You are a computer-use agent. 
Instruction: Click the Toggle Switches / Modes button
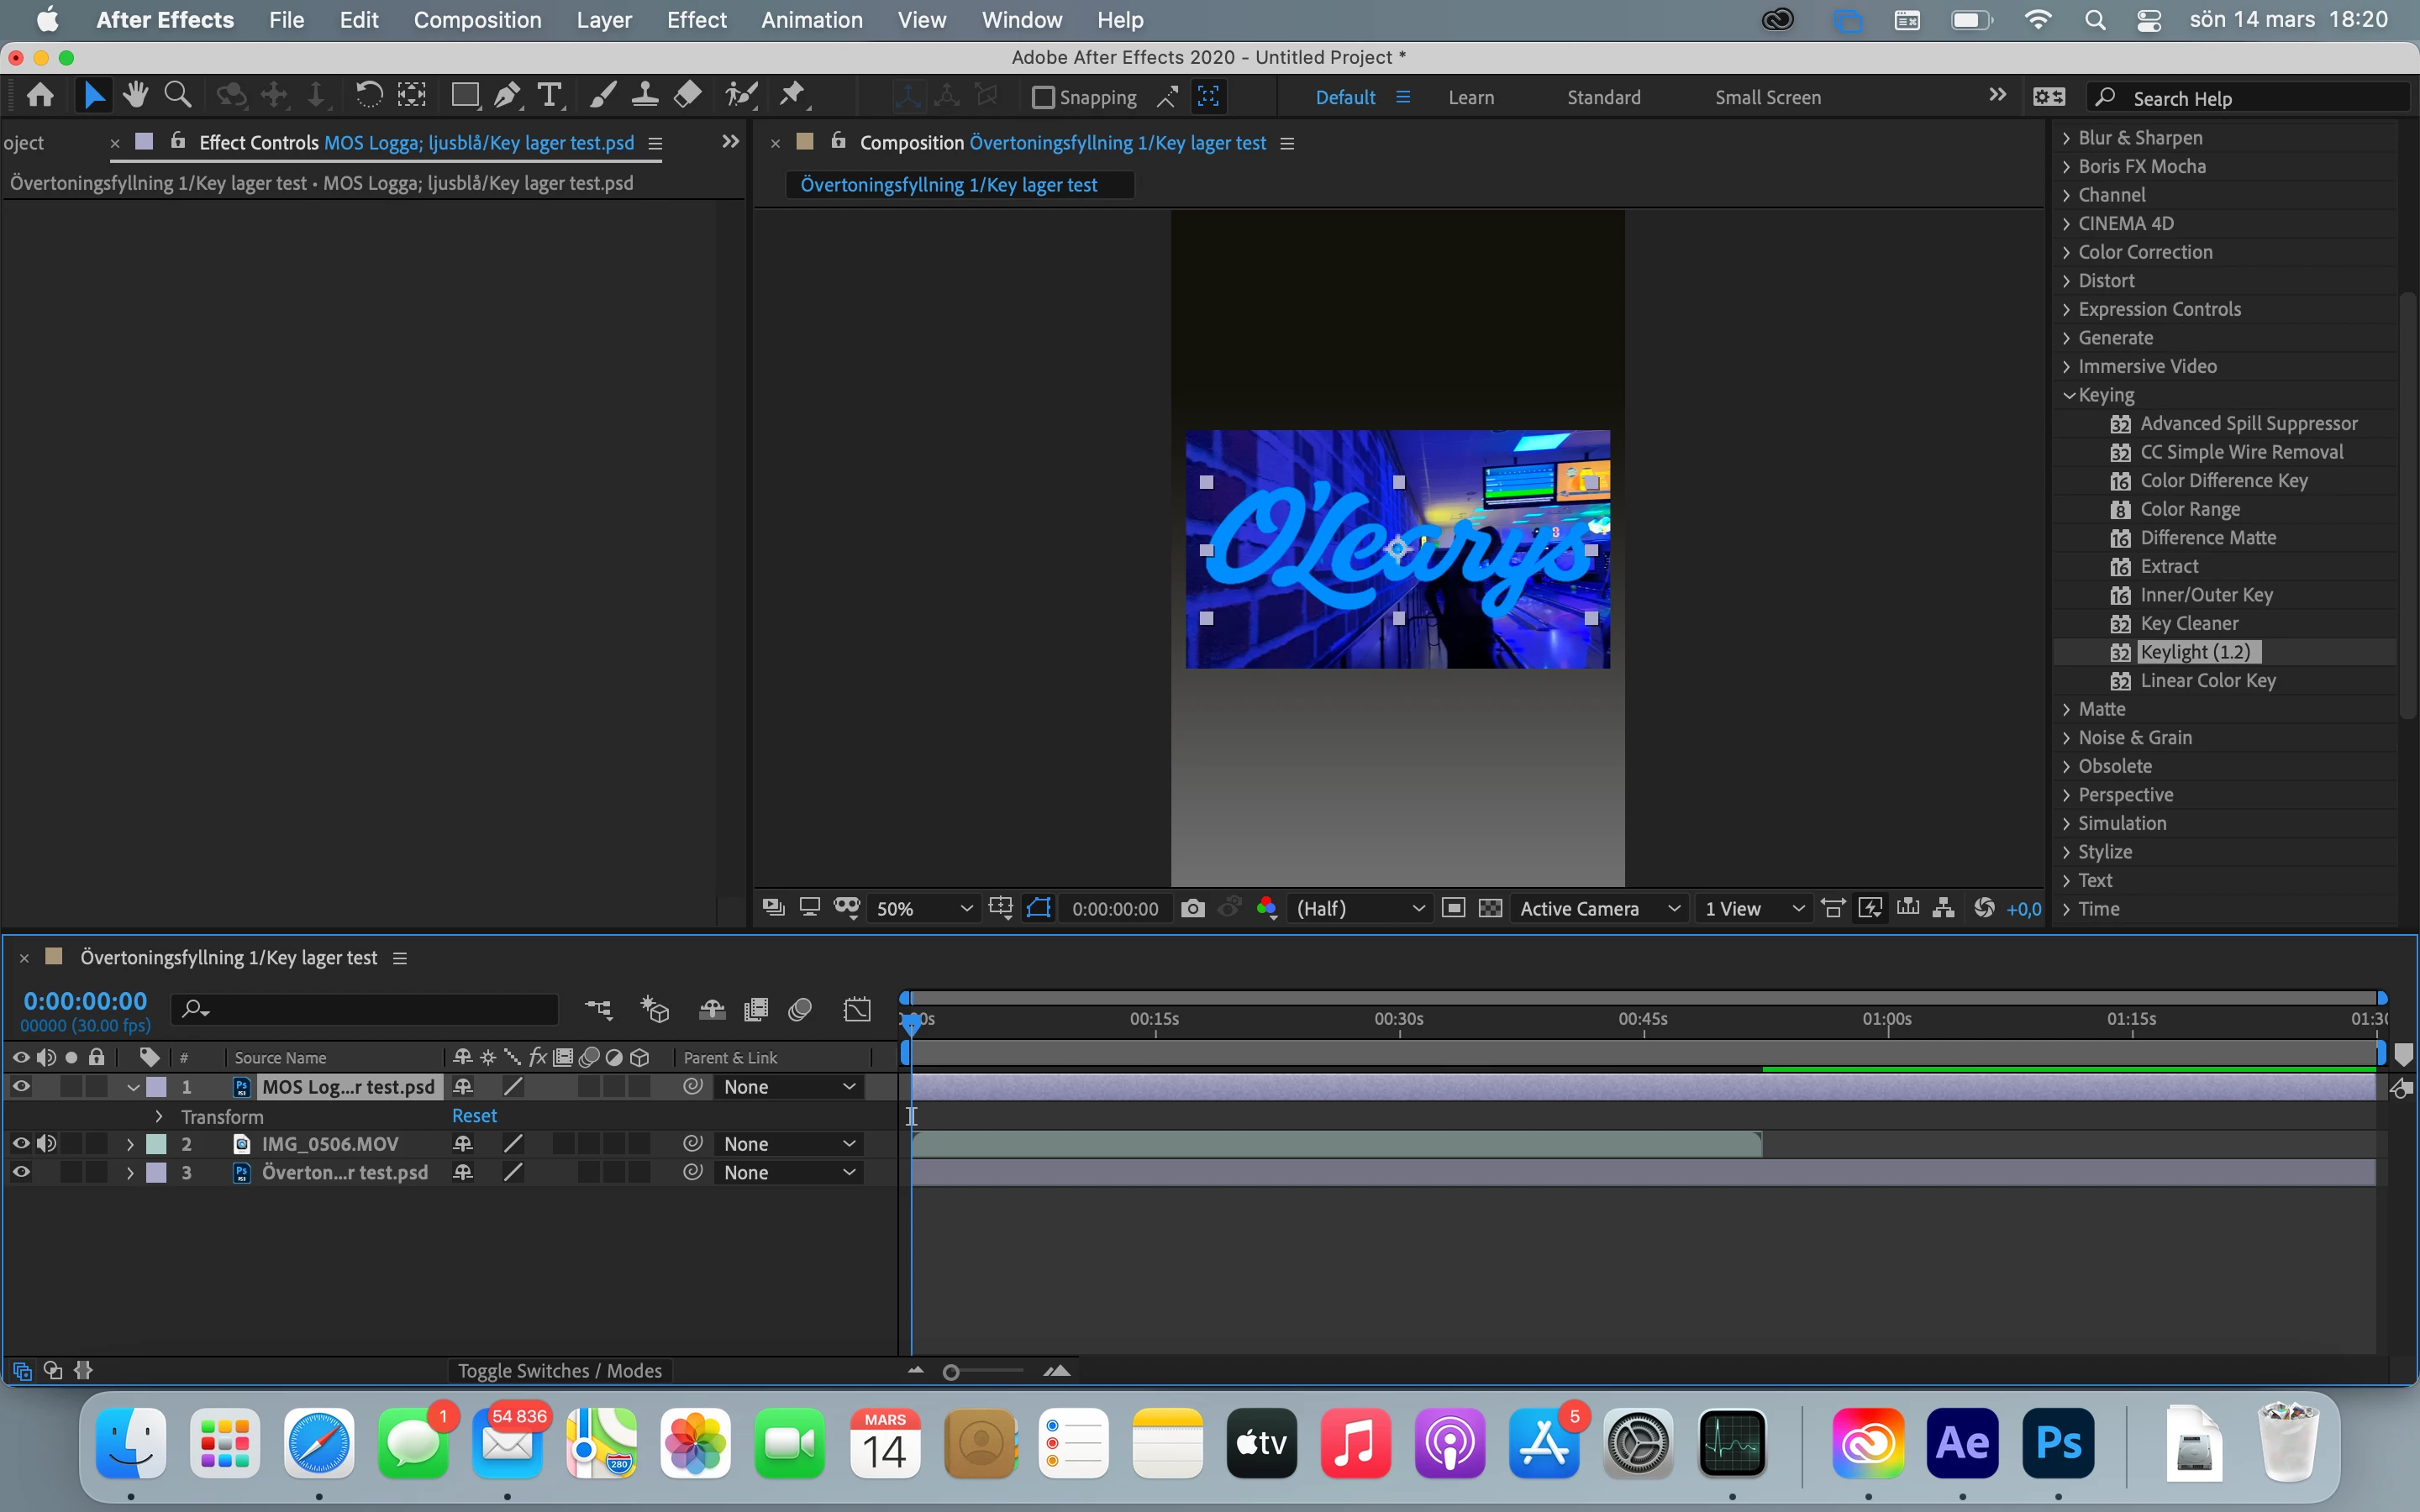(559, 1371)
